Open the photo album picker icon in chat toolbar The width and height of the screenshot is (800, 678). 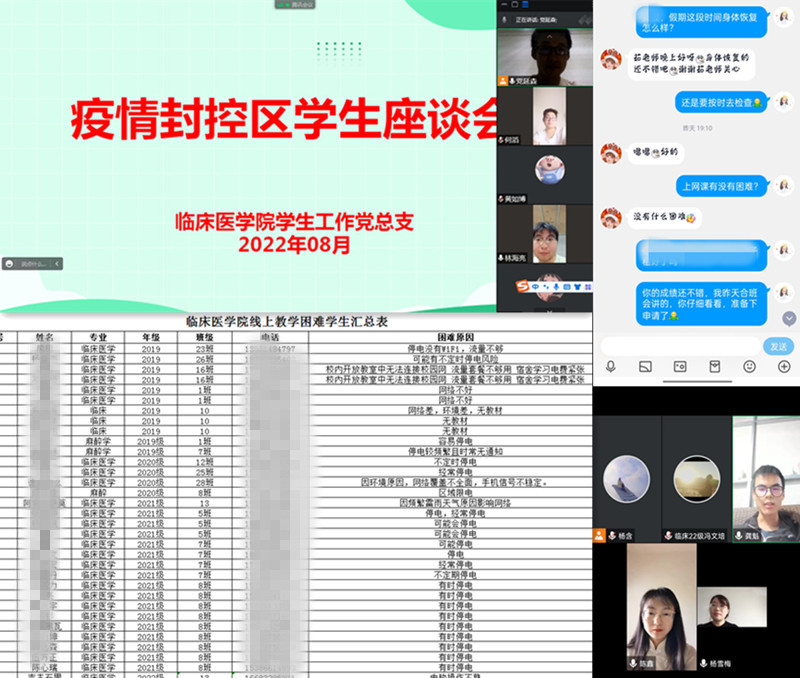point(644,365)
